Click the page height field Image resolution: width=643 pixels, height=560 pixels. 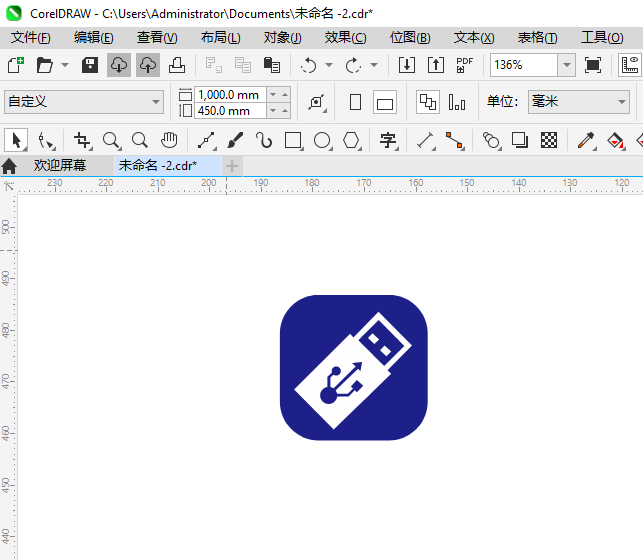coord(230,111)
